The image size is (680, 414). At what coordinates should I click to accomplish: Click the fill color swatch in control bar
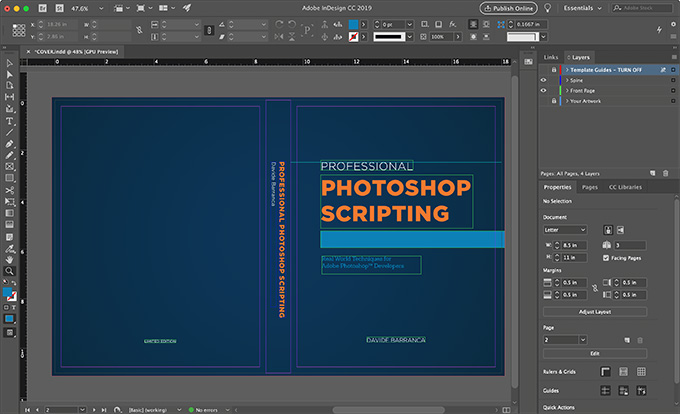(x=353, y=24)
